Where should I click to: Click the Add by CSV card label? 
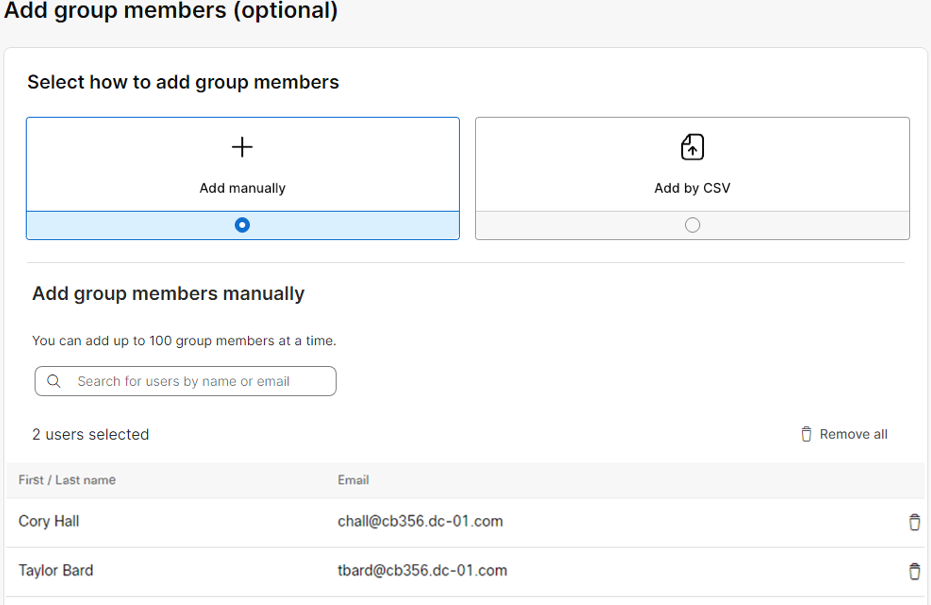coord(692,188)
